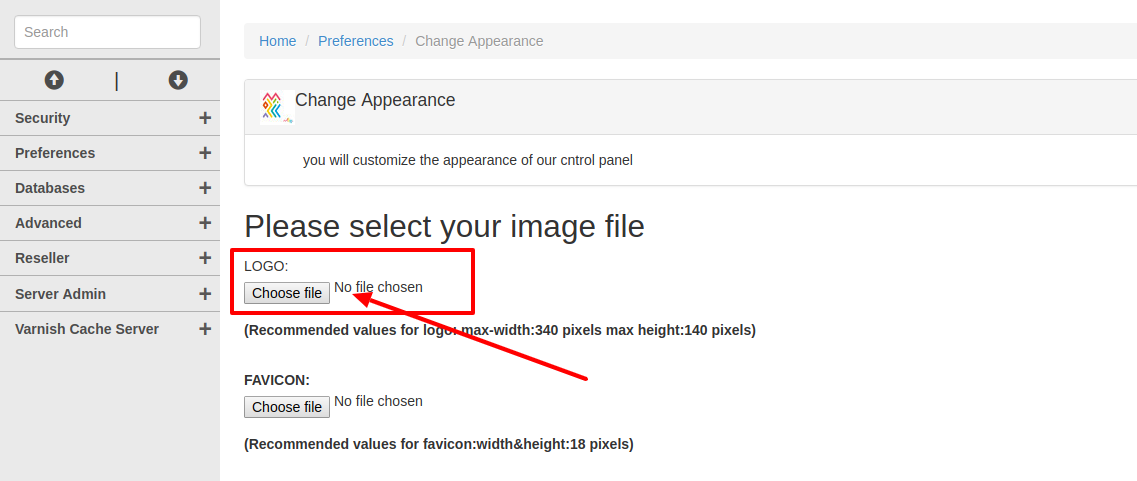Screen dimensions: 1137x481
Task: Focus the sidebar Search input field
Action: (x=107, y=32)
